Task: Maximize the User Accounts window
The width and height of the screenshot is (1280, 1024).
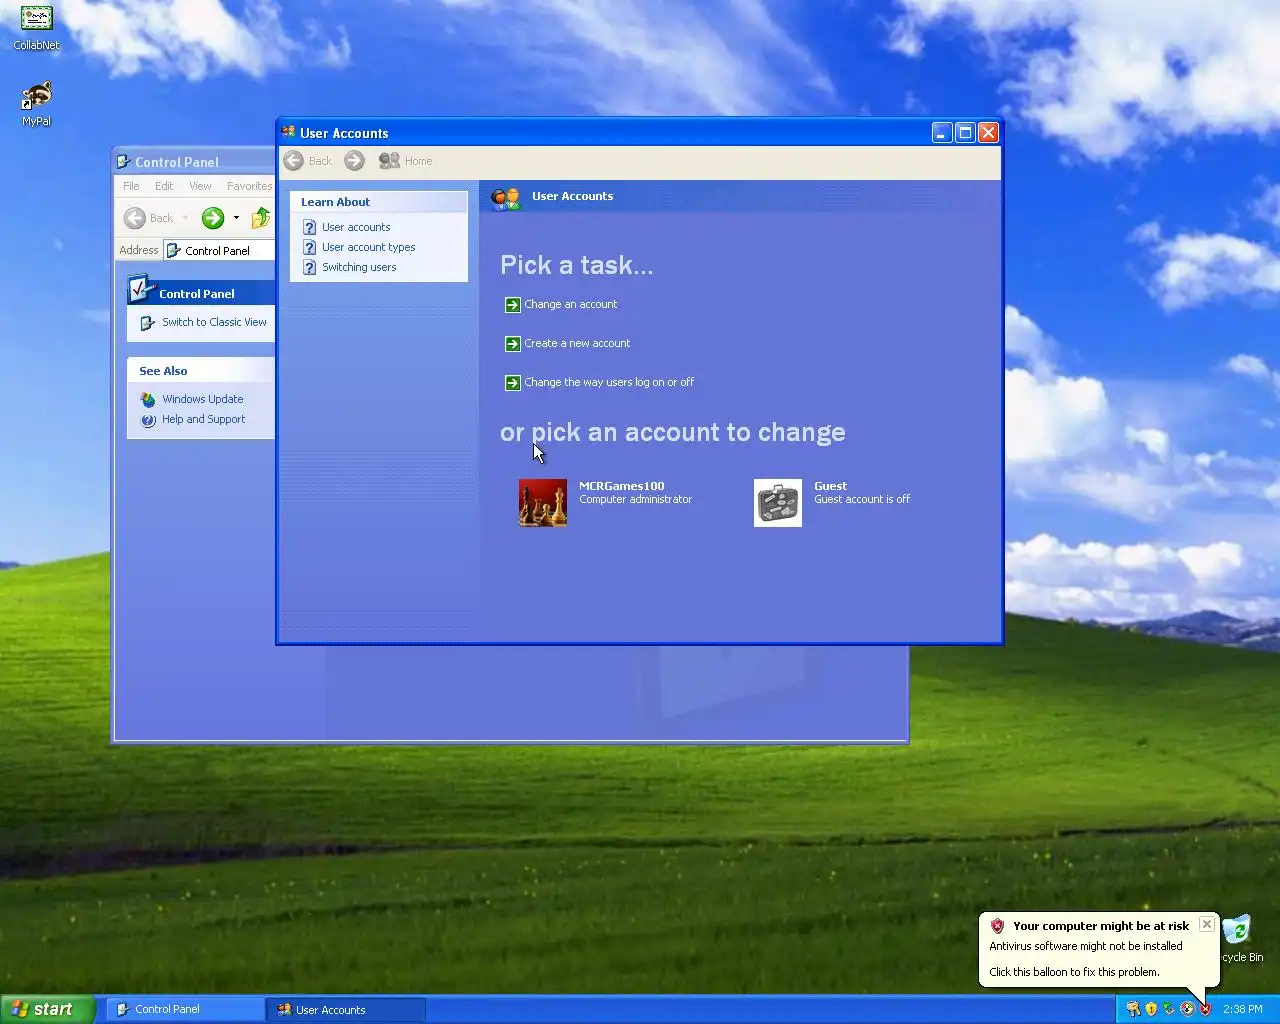Action: pyautogui.click(x=965, y=133)
